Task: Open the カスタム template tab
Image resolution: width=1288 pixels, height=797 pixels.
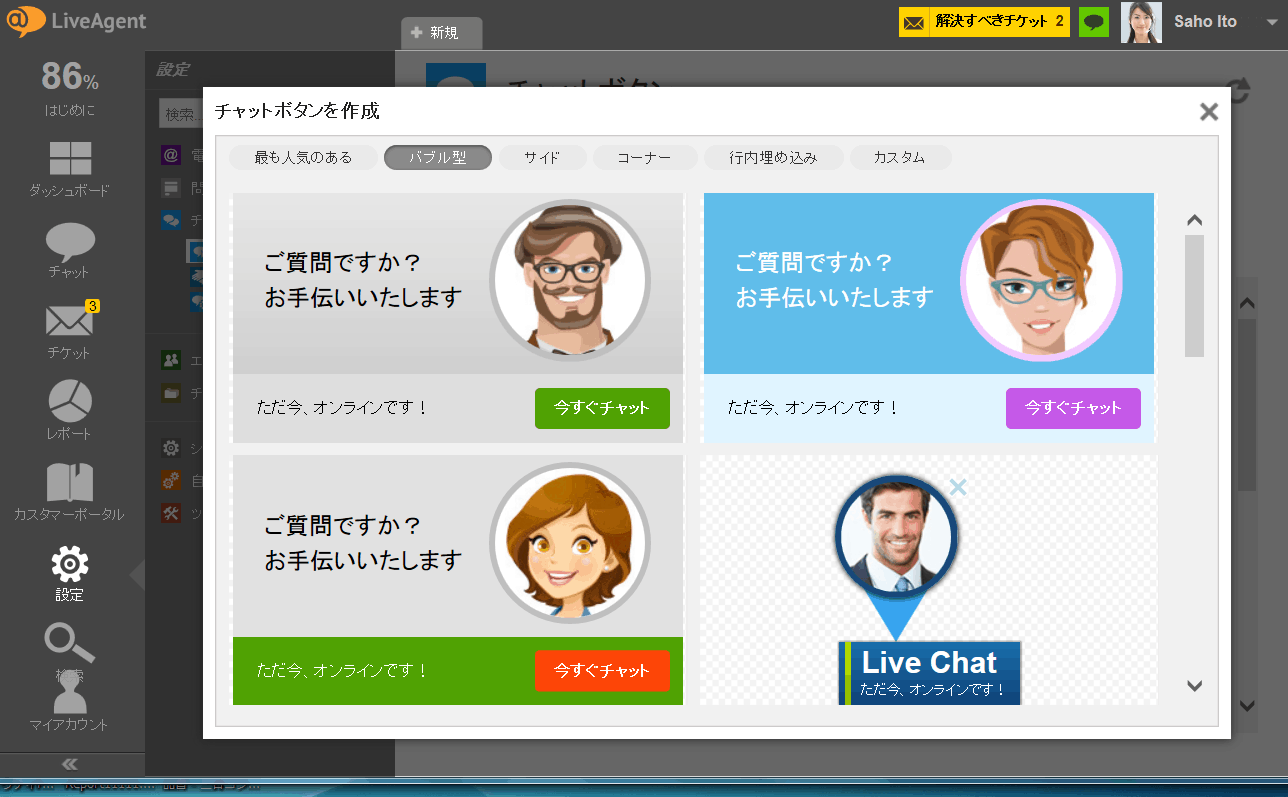Action: [x=899, y=157]
